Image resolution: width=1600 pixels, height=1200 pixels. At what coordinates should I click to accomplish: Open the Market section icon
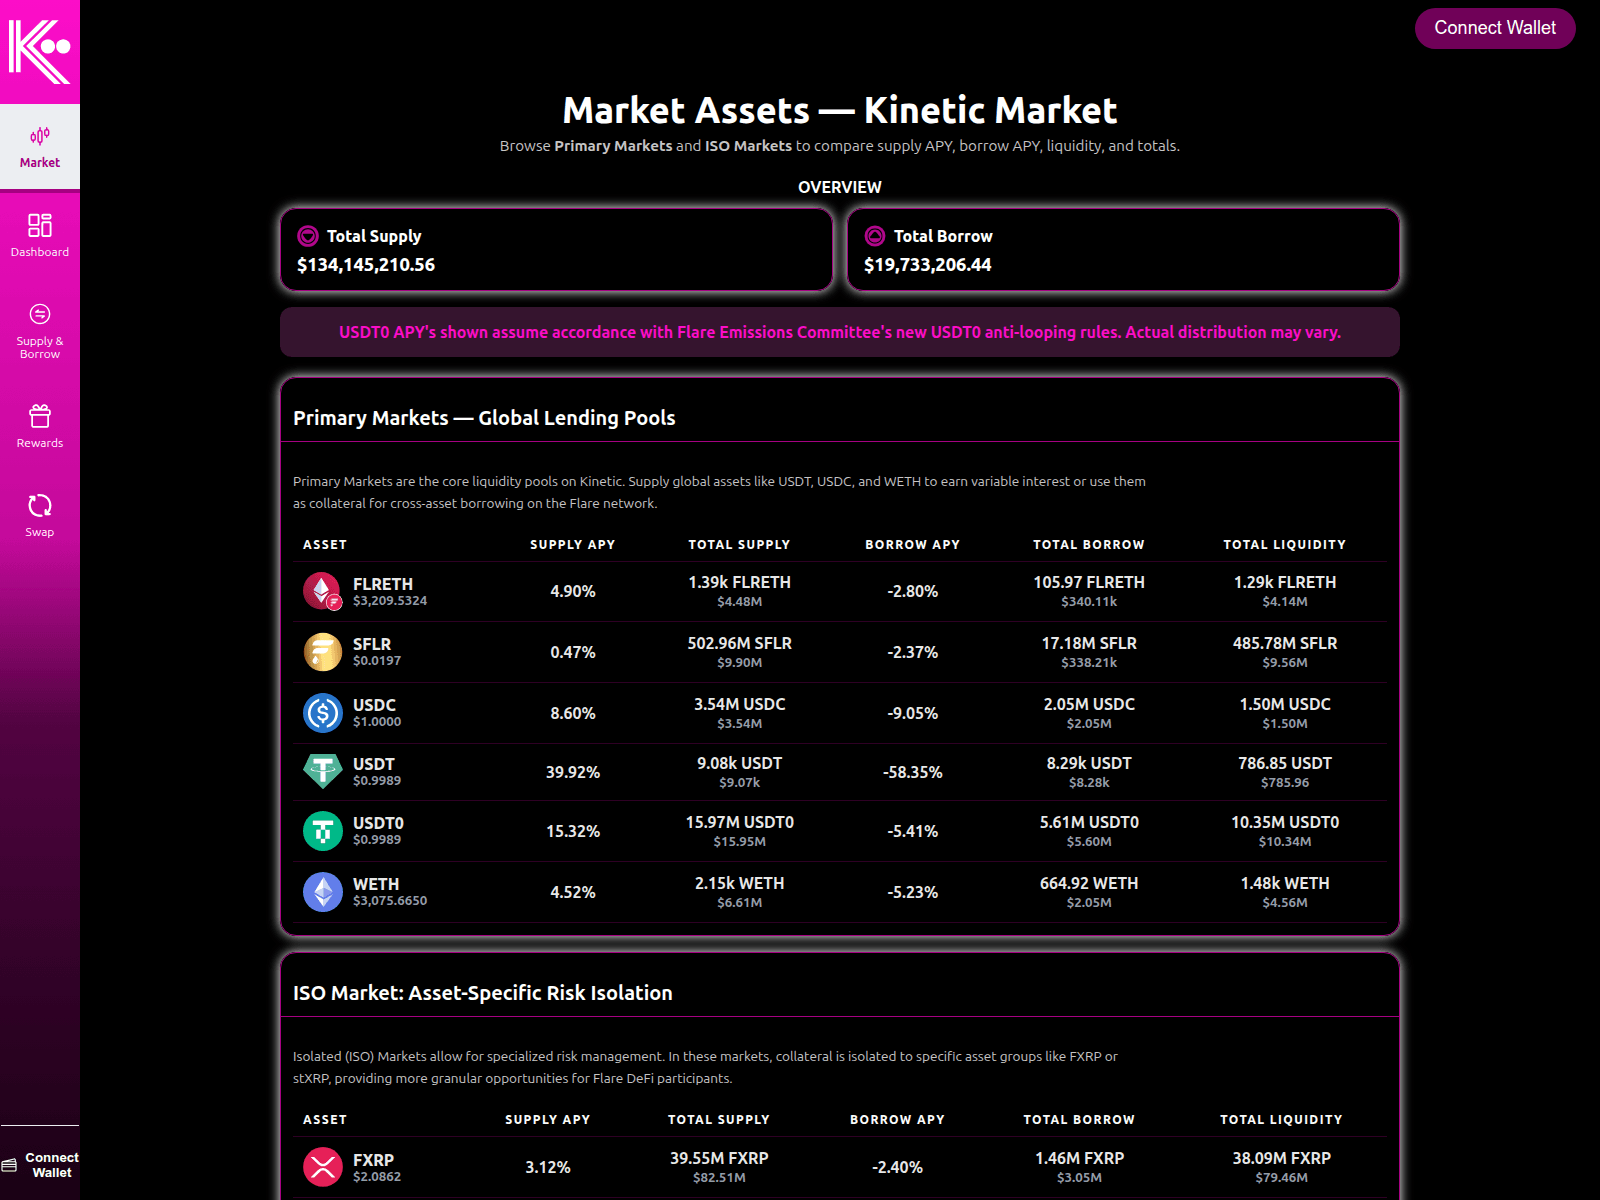[x=40, y=136]
